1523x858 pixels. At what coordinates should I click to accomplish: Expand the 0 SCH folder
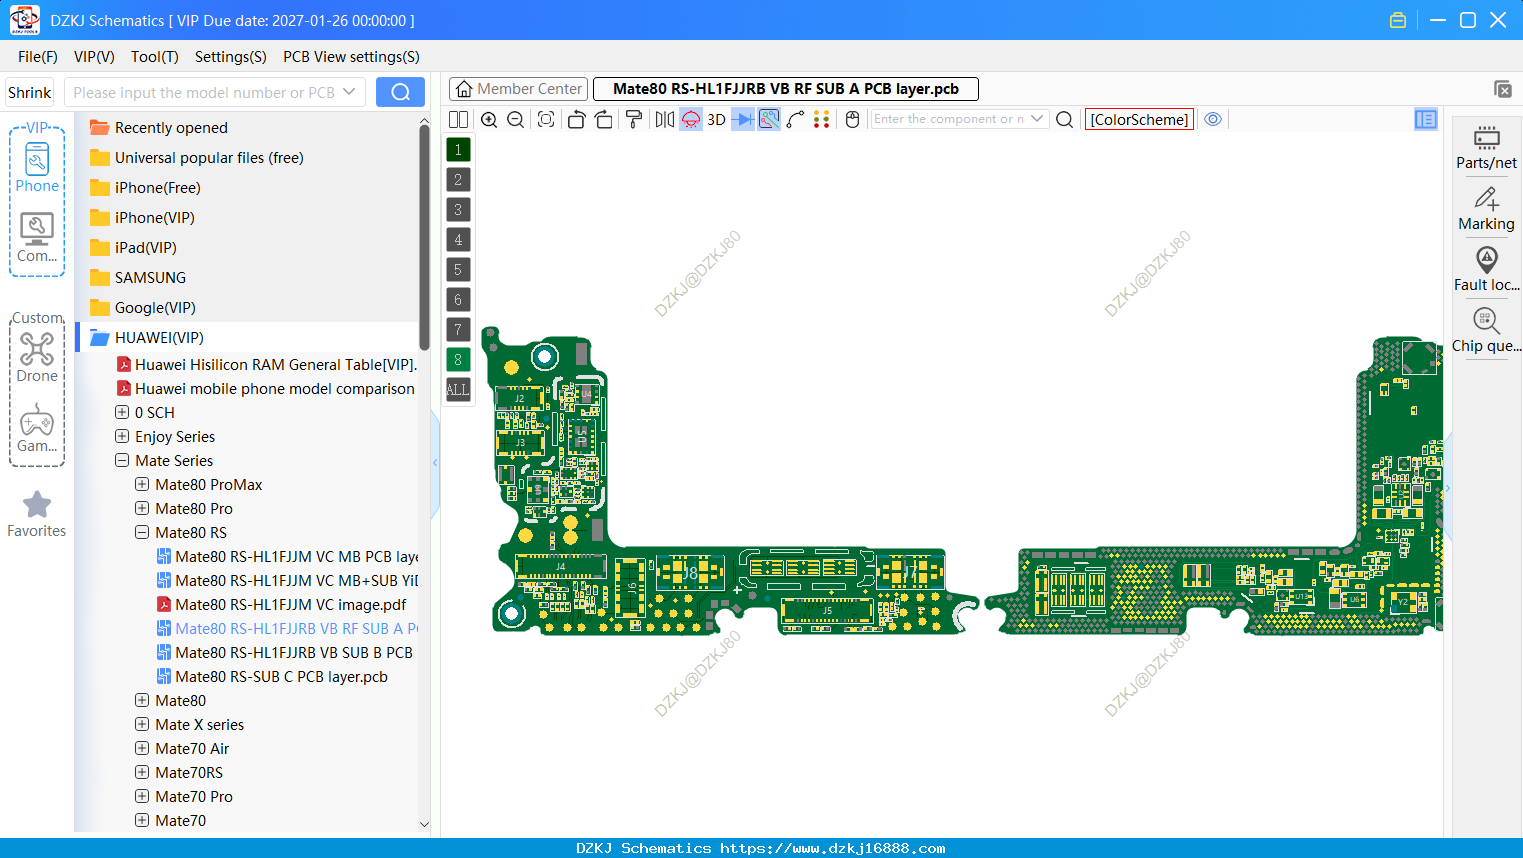pos(122,412)
